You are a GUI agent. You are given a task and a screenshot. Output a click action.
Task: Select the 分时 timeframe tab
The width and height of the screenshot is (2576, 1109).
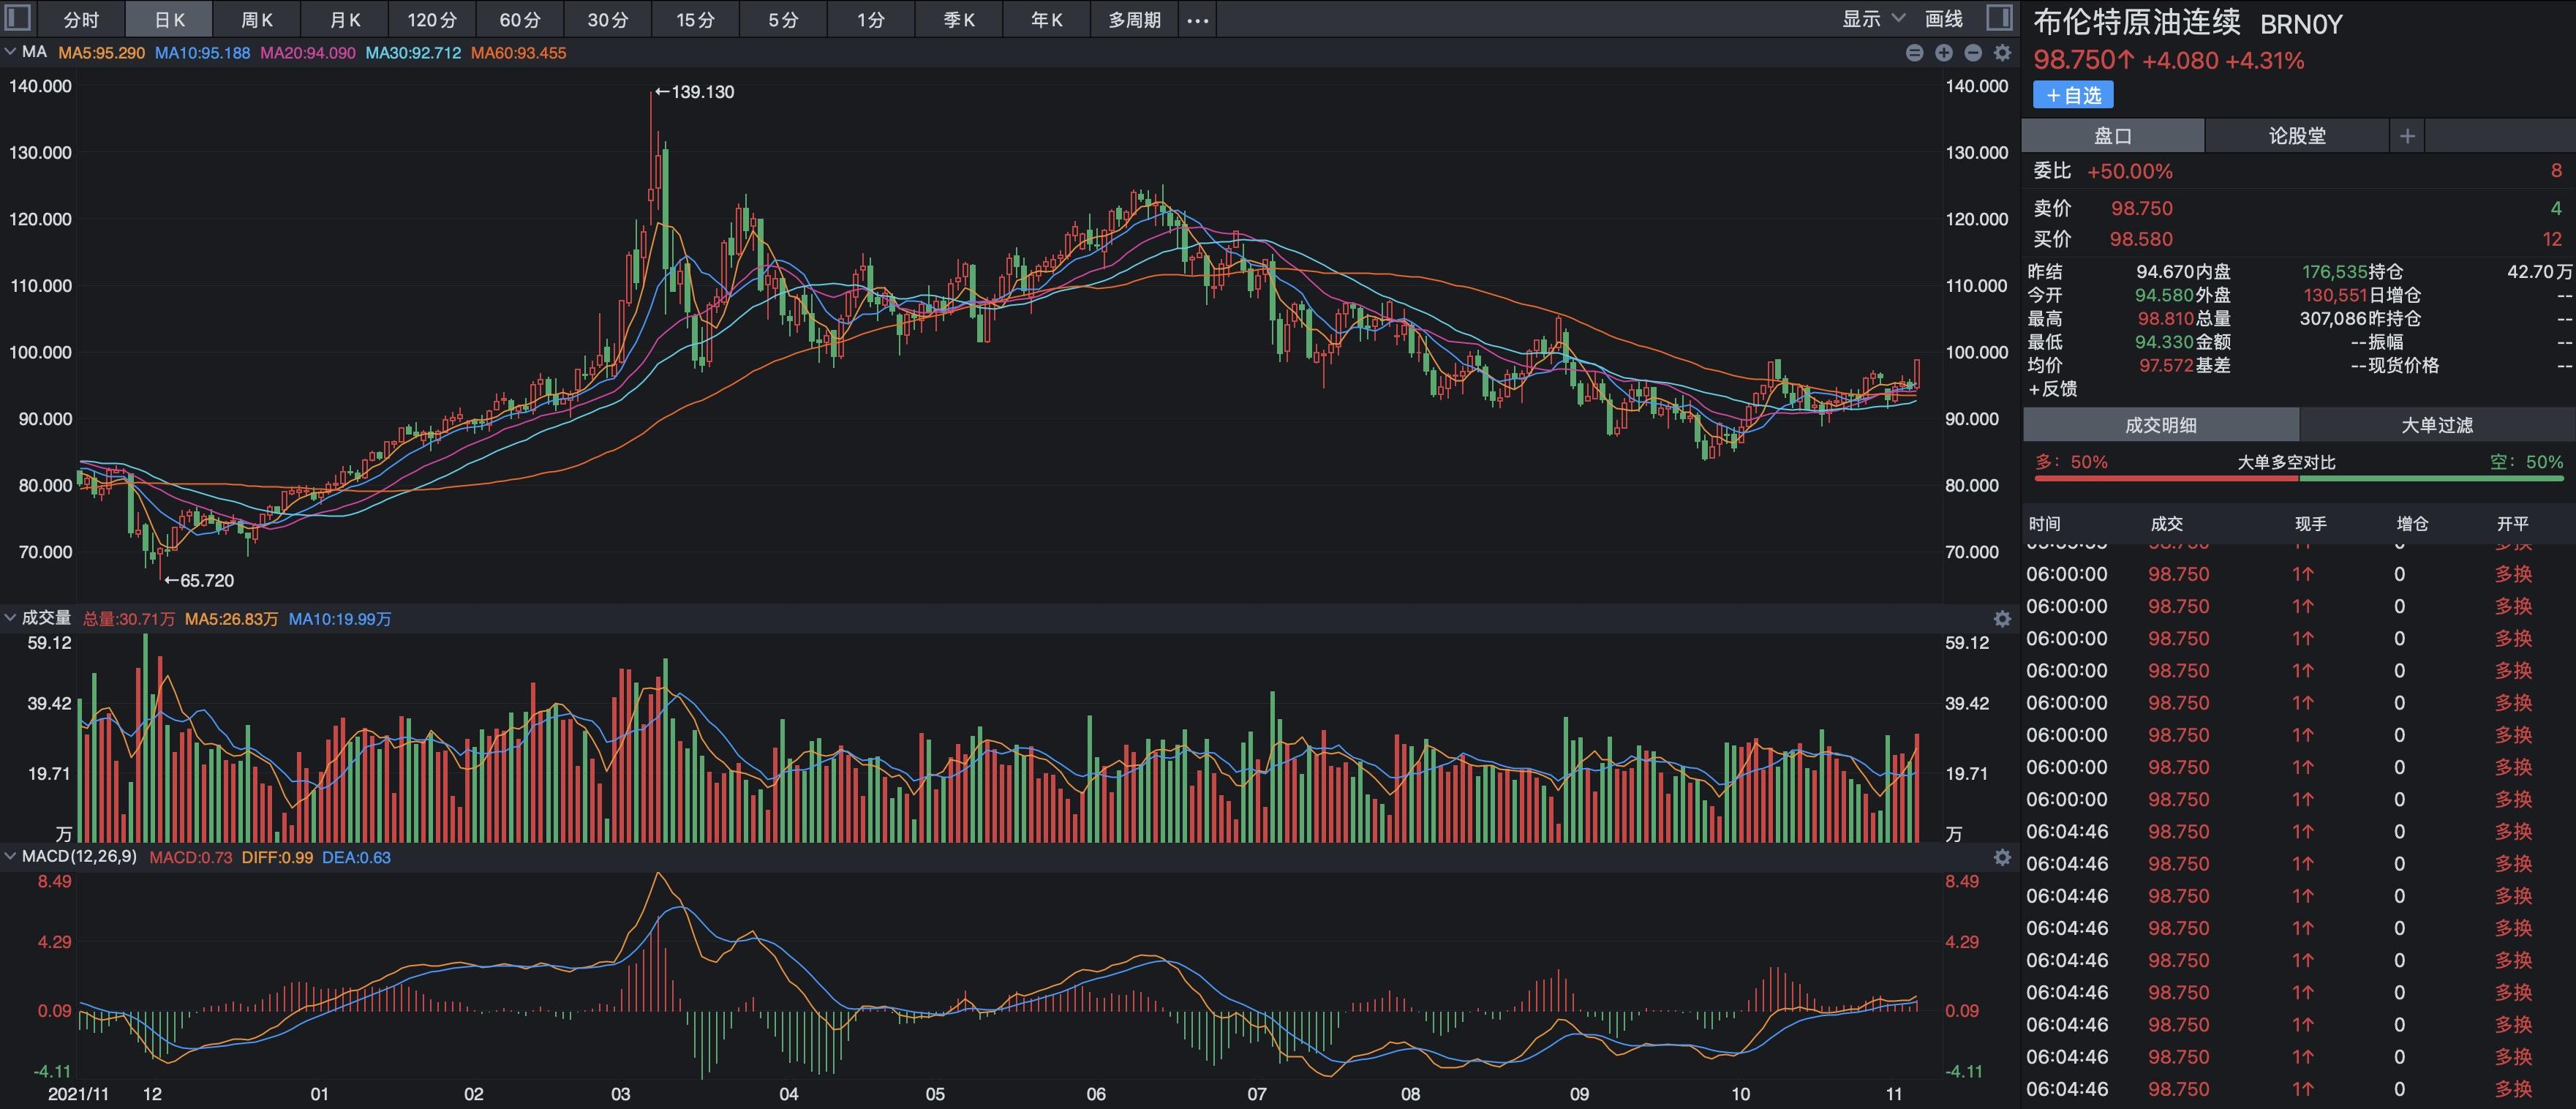81,20
